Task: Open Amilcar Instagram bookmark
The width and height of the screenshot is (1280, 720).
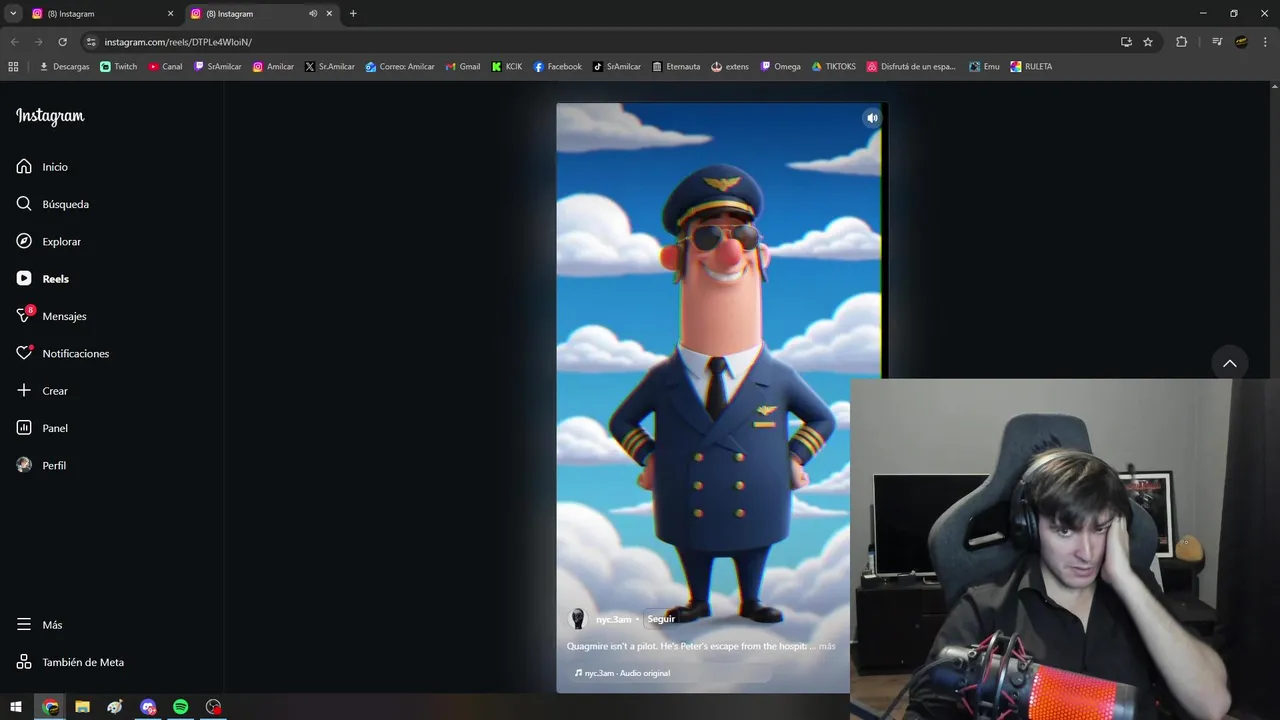Action: point(273,67)
